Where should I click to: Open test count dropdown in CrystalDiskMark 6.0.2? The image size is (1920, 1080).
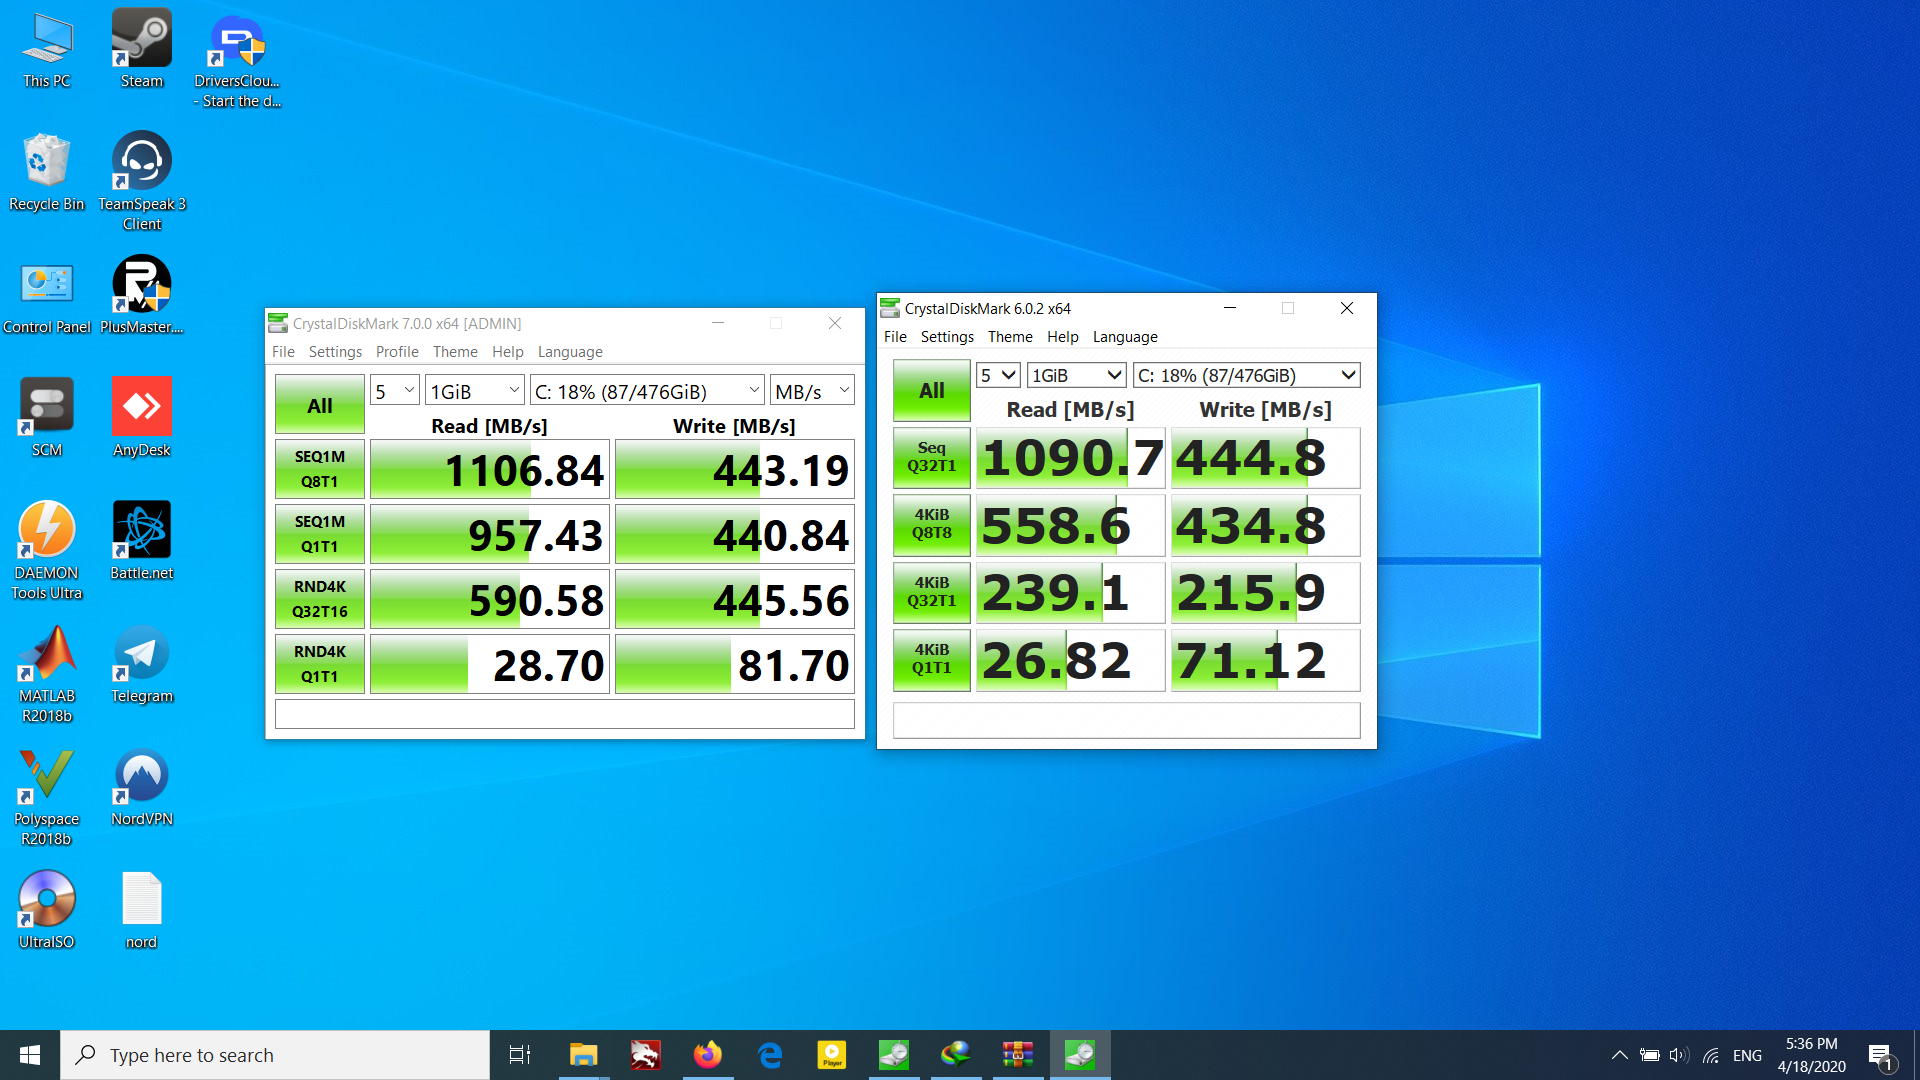998,375
